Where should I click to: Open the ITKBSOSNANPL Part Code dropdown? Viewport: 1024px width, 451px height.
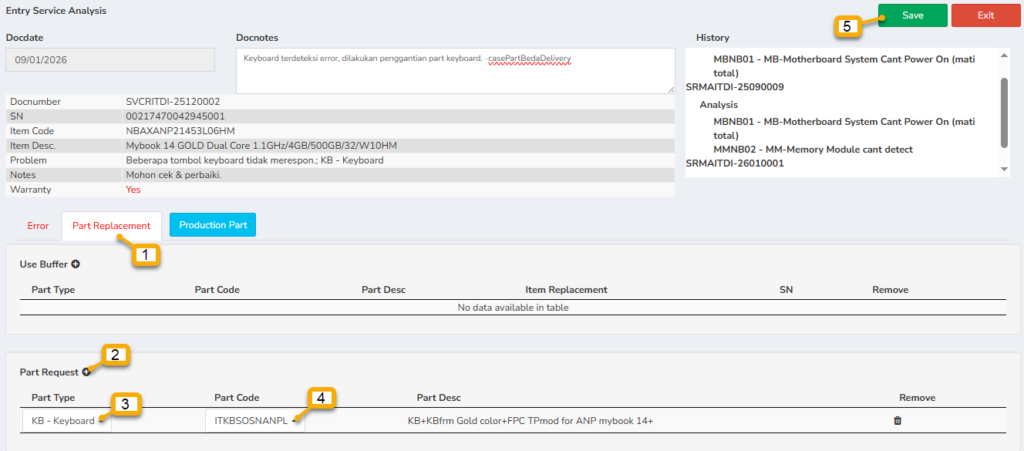pos(255,421)
